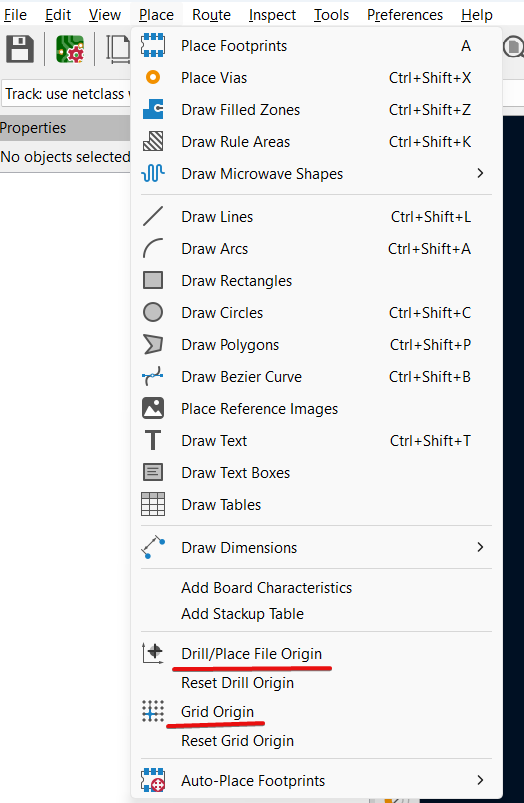Expand the Auto-Place Footprints submenu arrow
Viewport: 524px width, 803px height.
[x=480, y=780]
